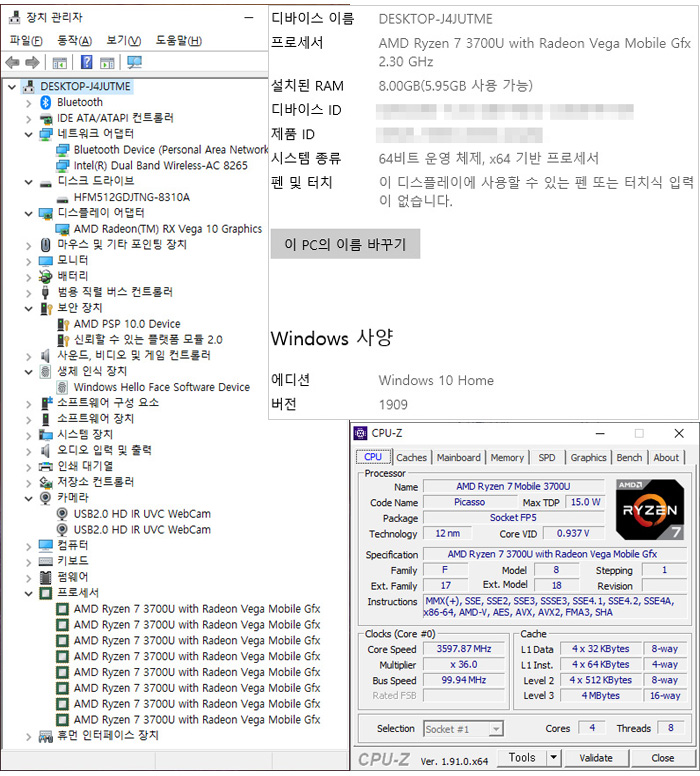
Task: Switch to the SPD tab in CPU-Z
Action: [x=547, y=458]
